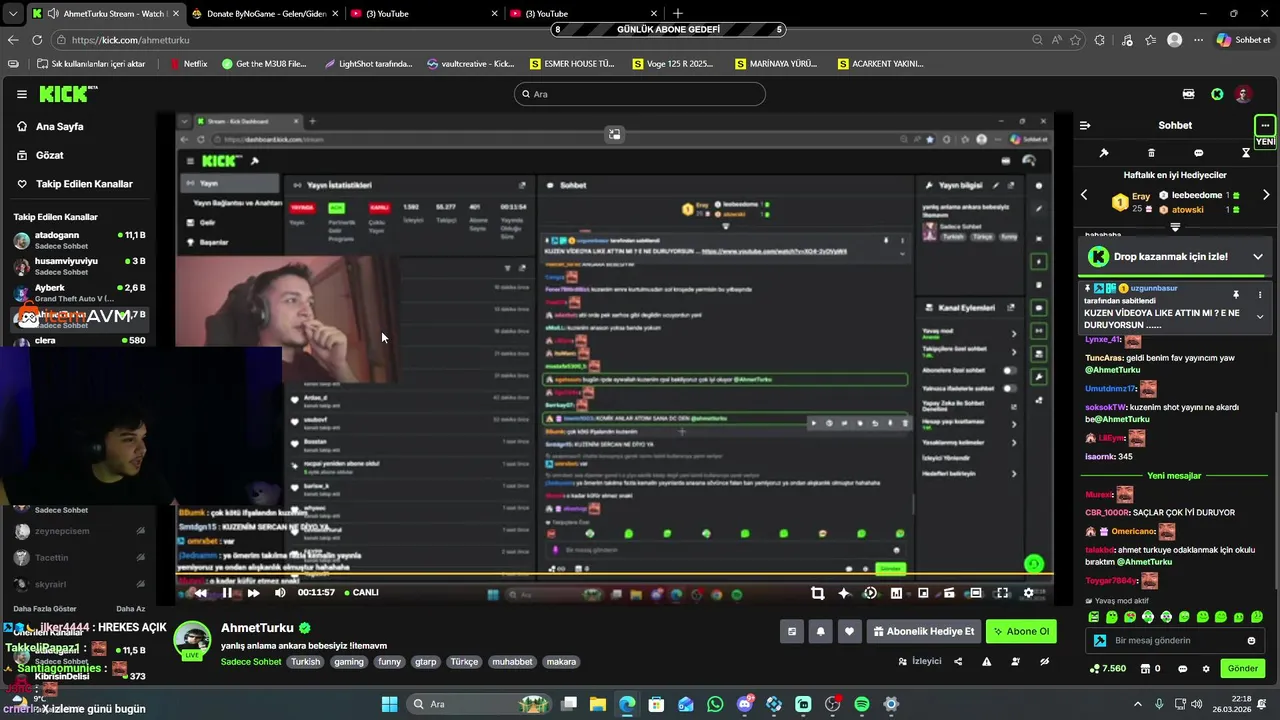Viewport: 1280px width, 720px height.
Task: Open WhatsApp from Windows taskbar
Action: click(715, 704)
